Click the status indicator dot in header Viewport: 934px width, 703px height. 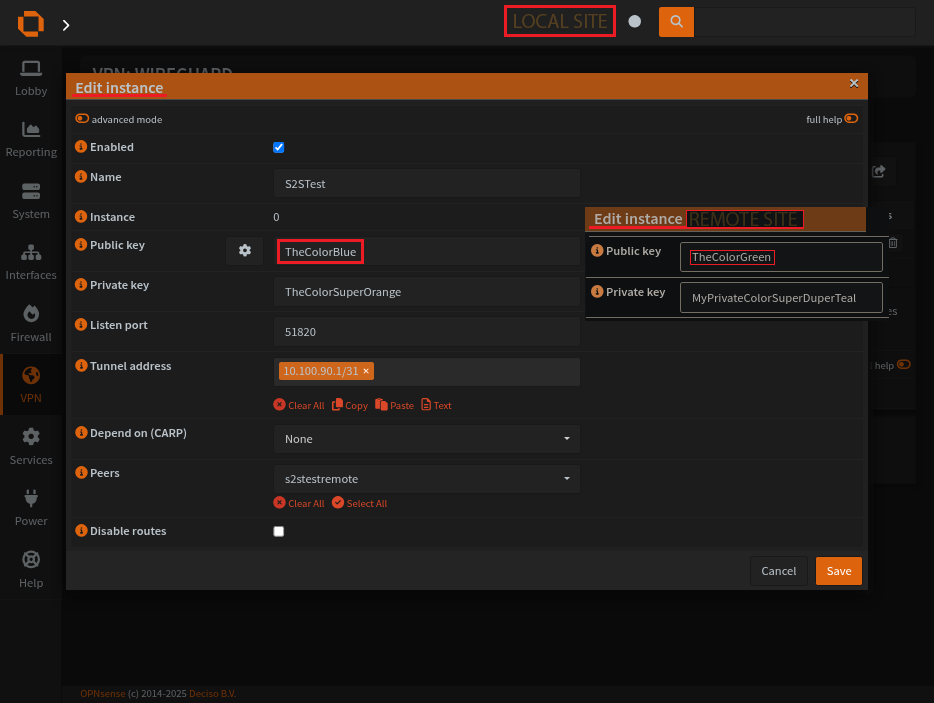point(635,21)
